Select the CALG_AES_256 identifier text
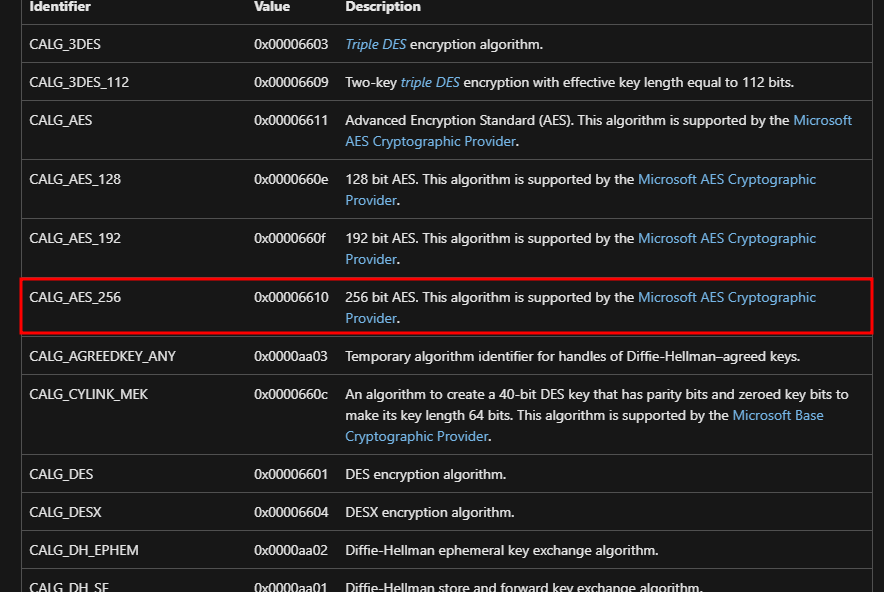Screen dimensions: 884x592 point(75,298)
